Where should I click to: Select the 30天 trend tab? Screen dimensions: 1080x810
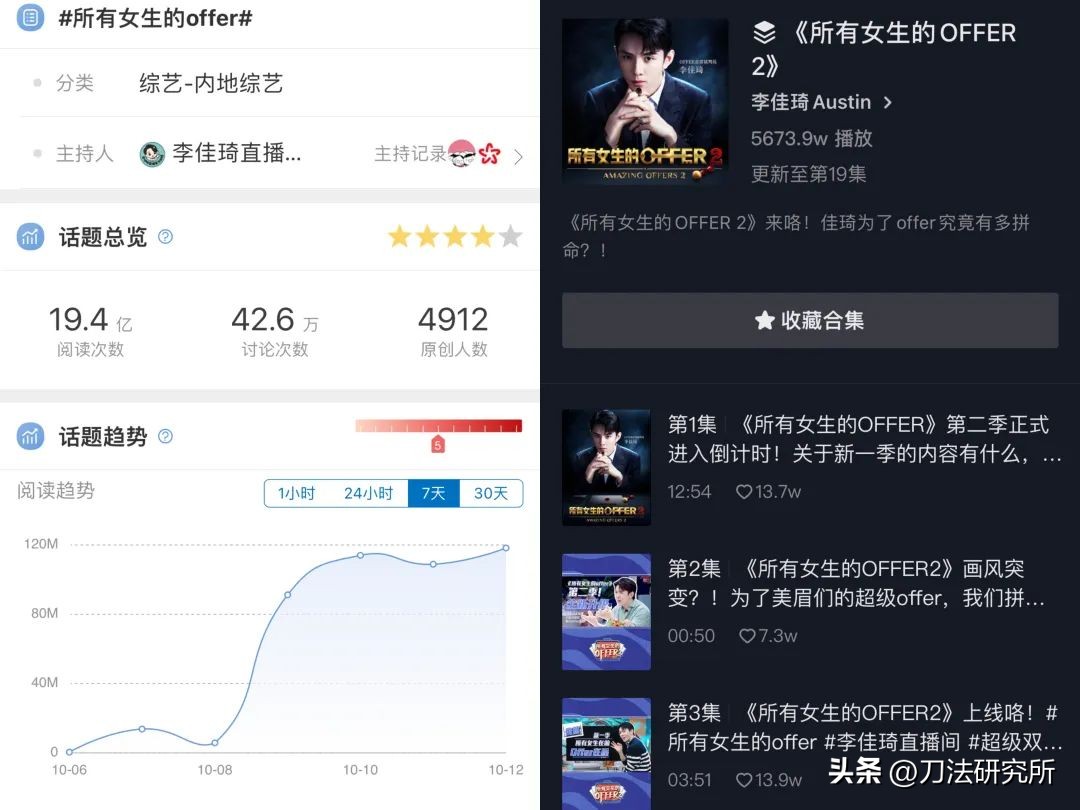click(x=490, y=493)
